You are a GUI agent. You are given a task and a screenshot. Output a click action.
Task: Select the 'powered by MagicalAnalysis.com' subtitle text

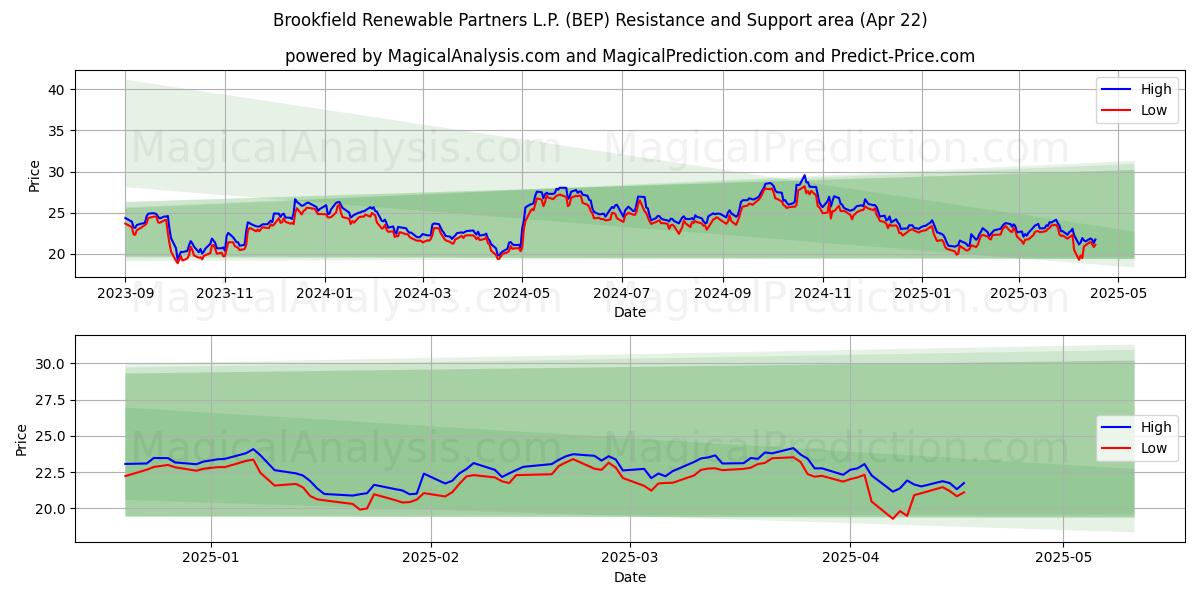click(630, 56)
